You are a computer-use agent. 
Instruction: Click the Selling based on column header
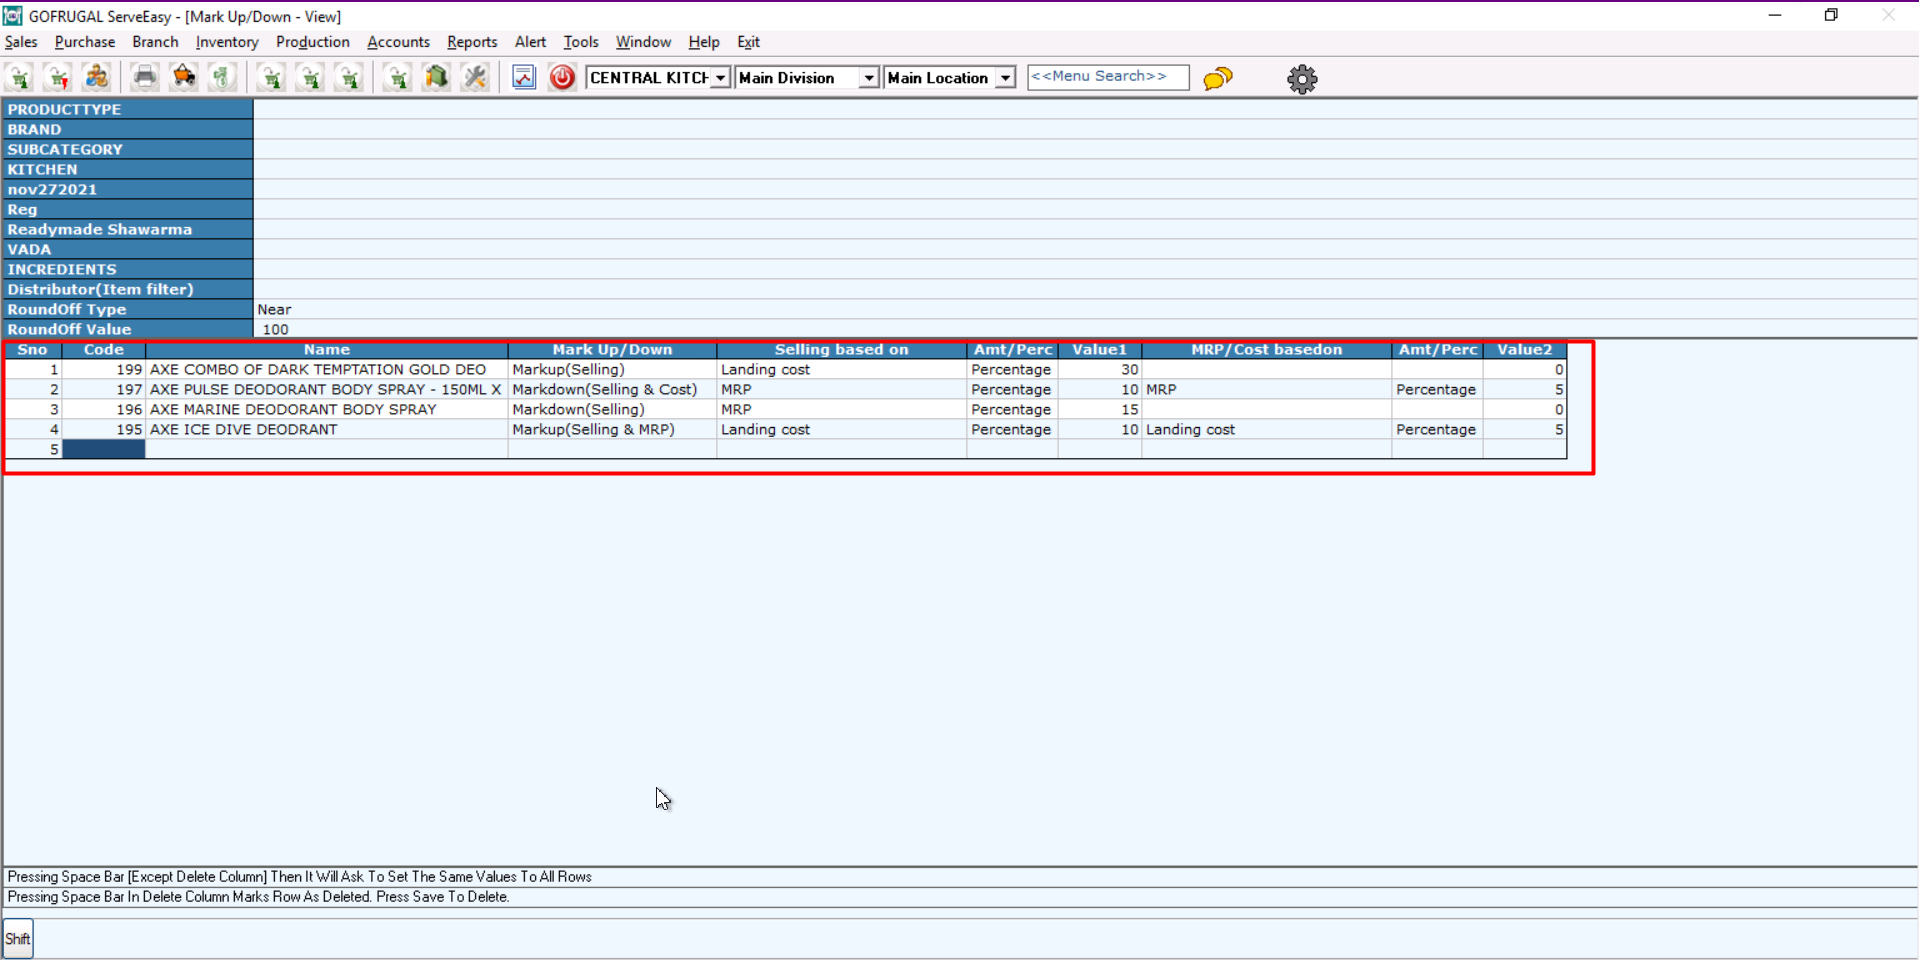pyautogui.click(x=842, y=350)
